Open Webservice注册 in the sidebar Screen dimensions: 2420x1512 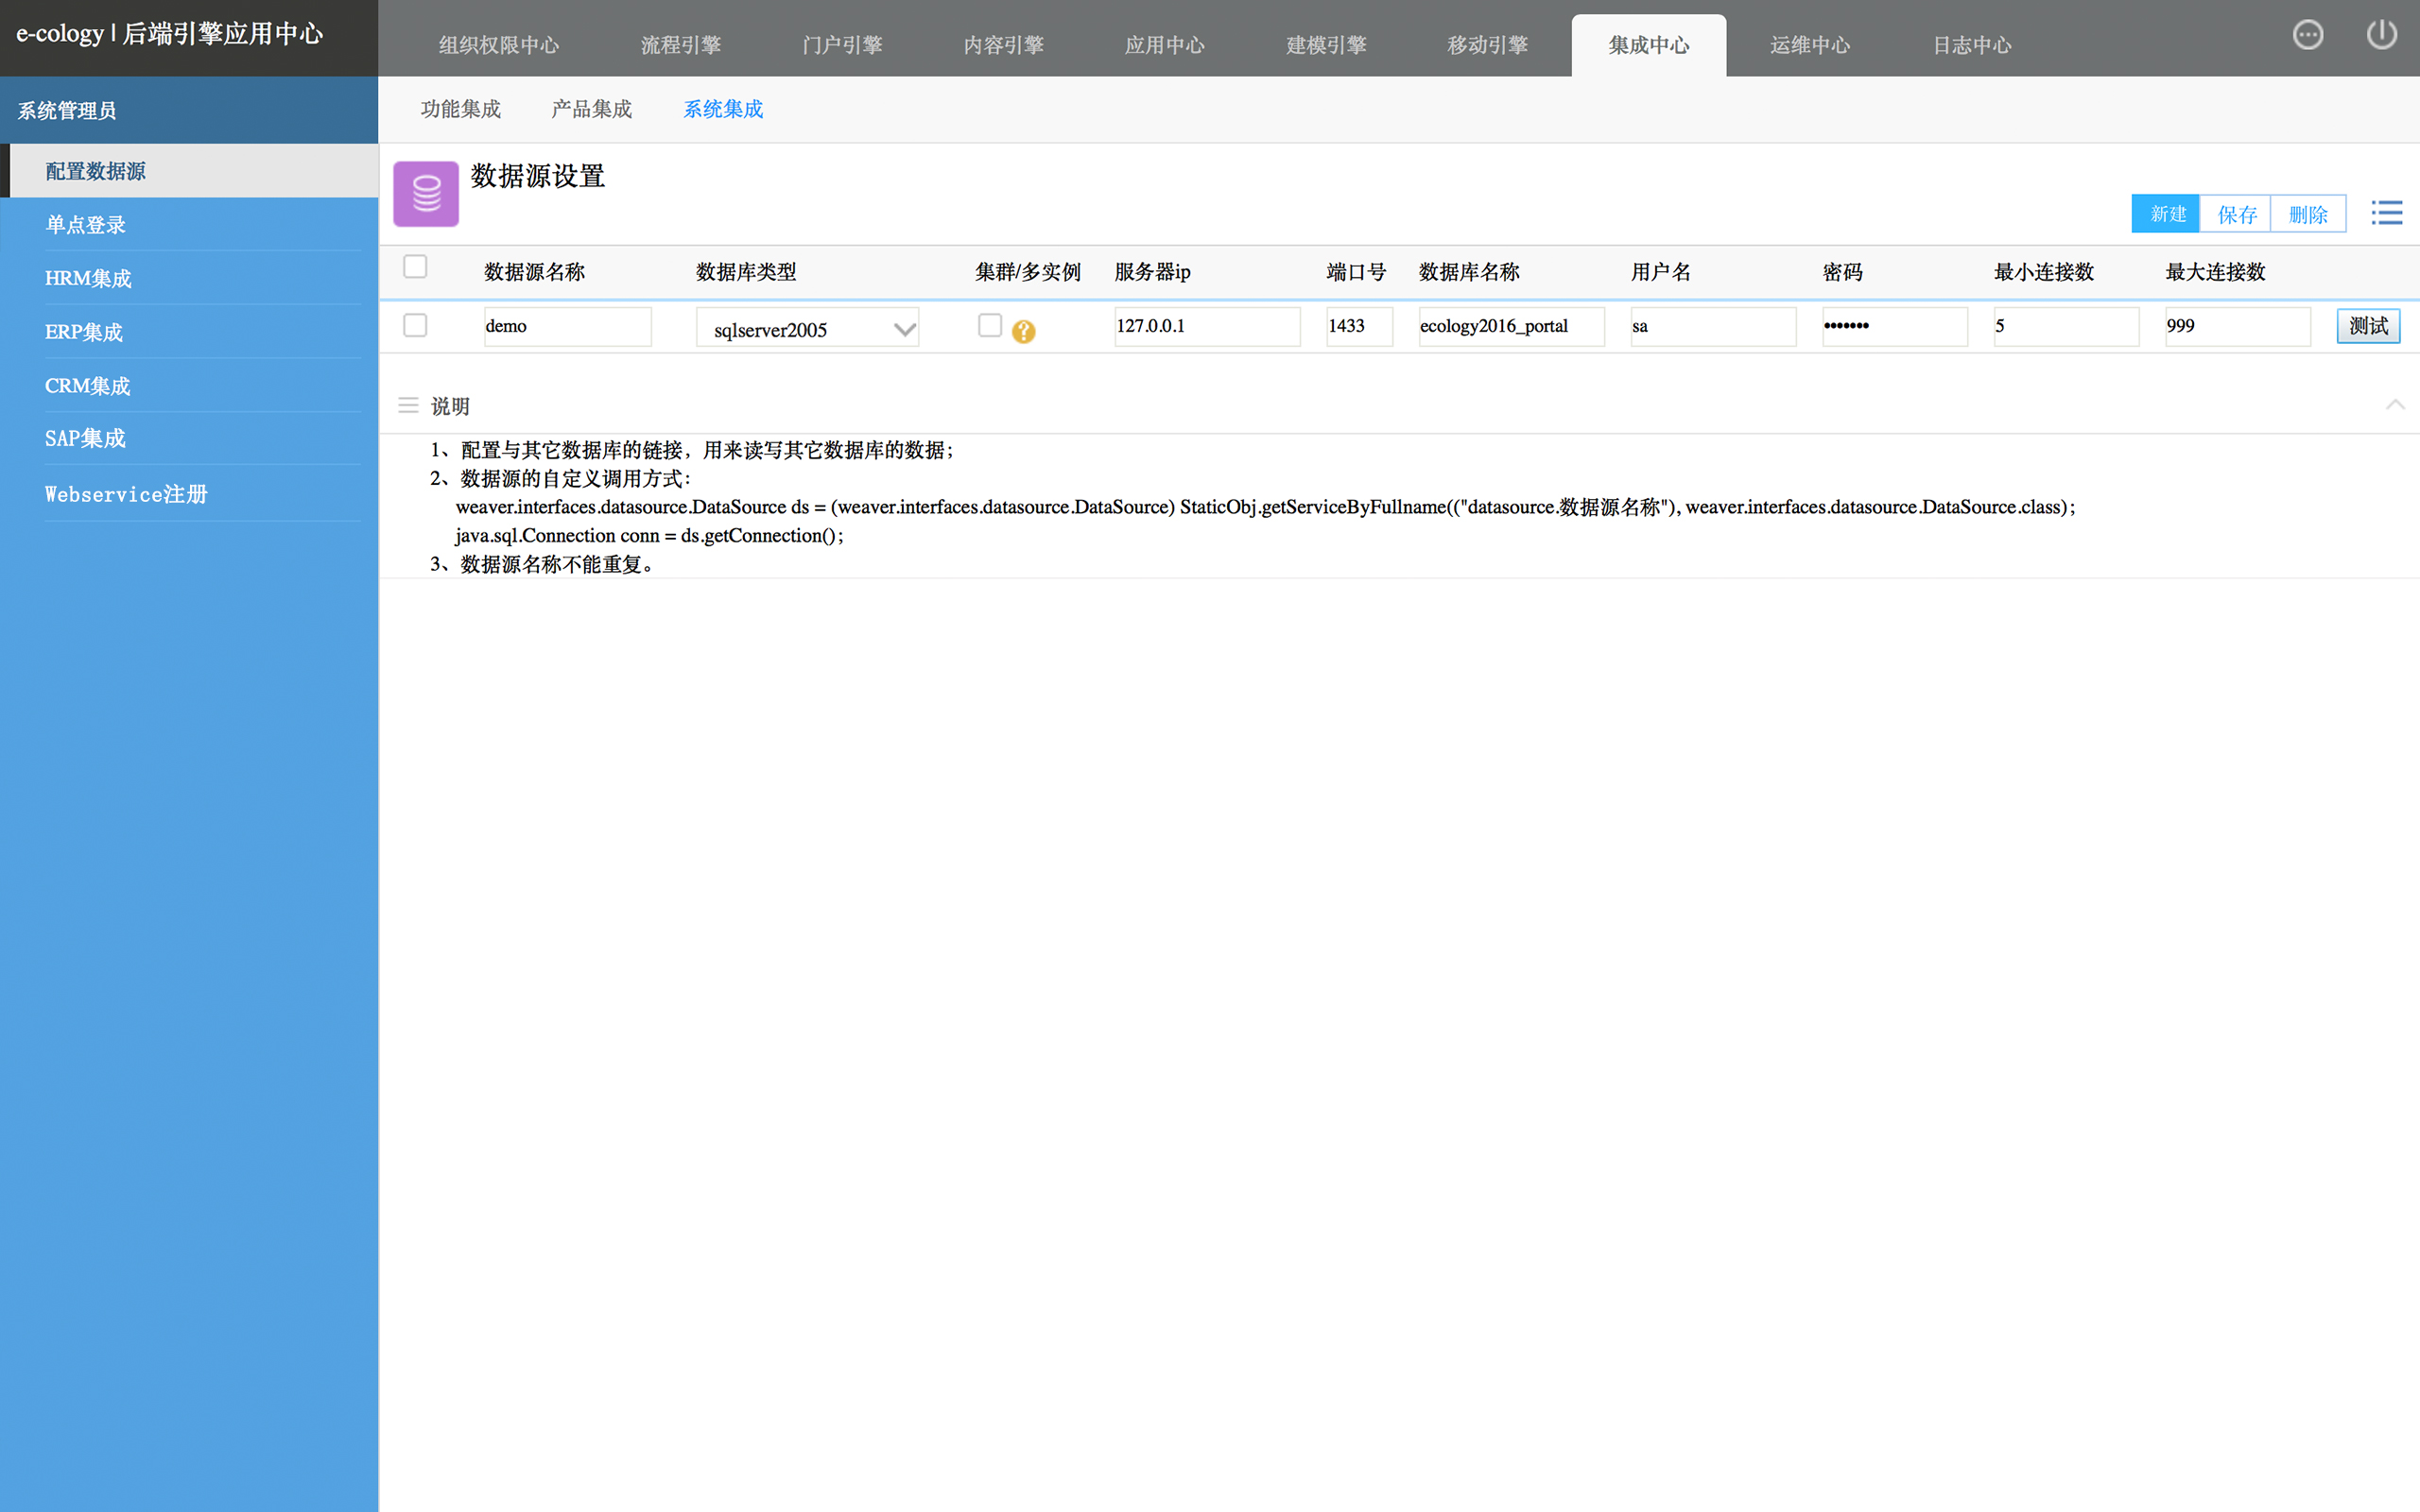click(x=126, y=494)
